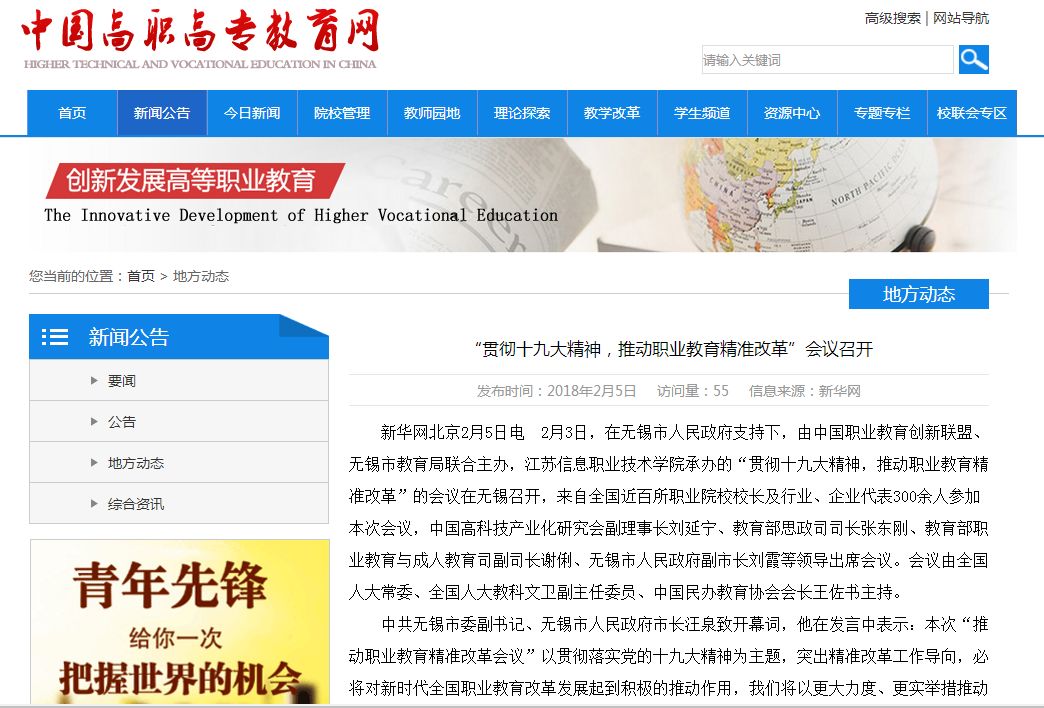Click the 创新发展高等职业教育 banner image

[x=522, y=194]
